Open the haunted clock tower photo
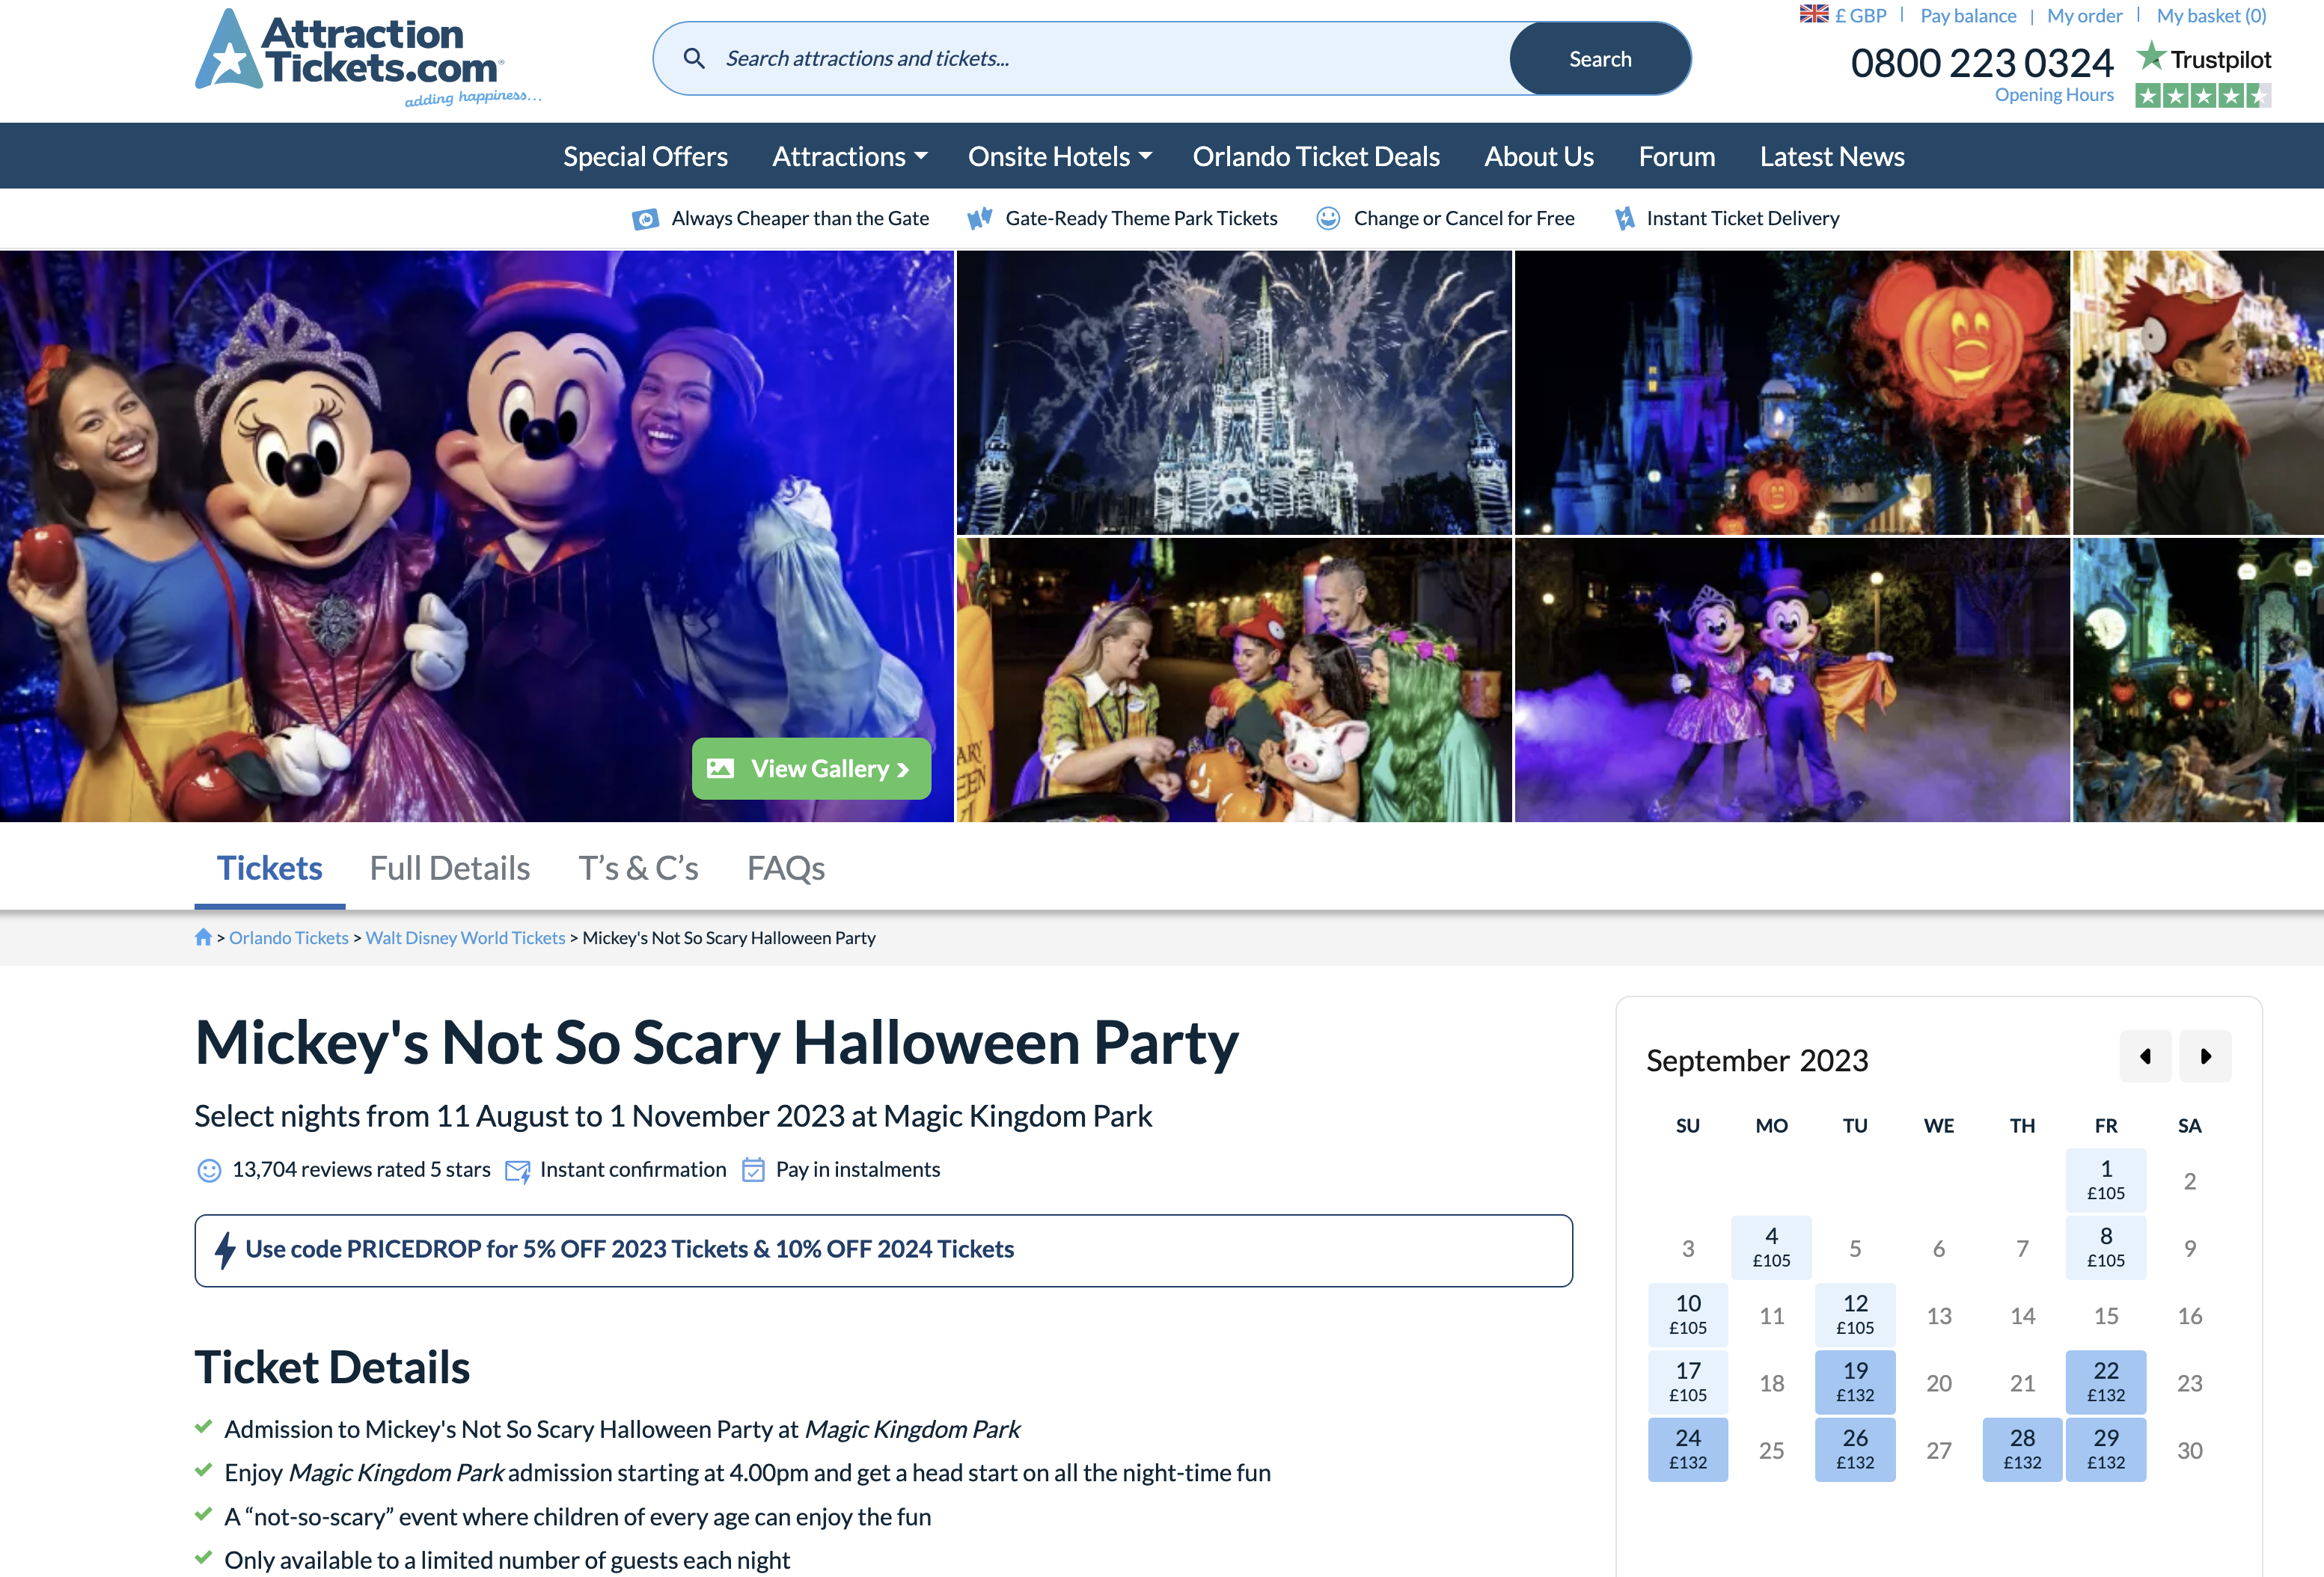The height and width of the screenshot is (1577, 2324). [2198, 680]
